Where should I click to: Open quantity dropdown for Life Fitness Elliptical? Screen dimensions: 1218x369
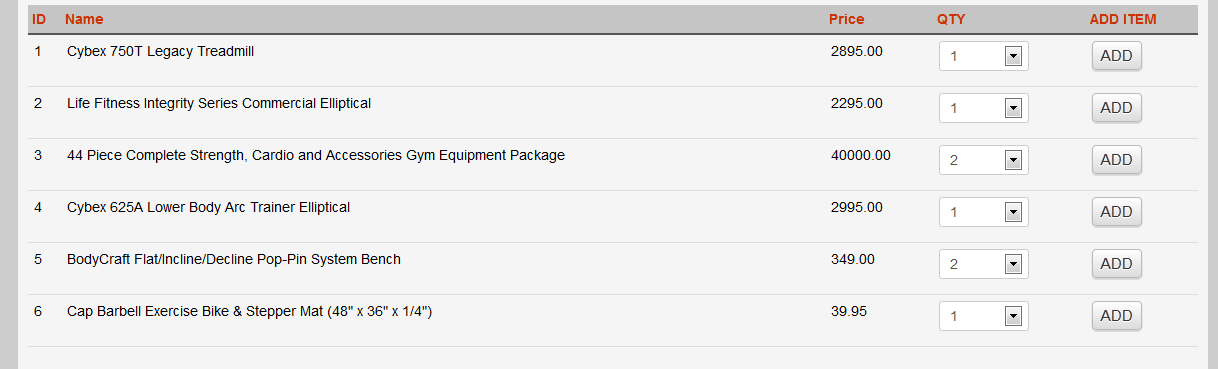984,108
